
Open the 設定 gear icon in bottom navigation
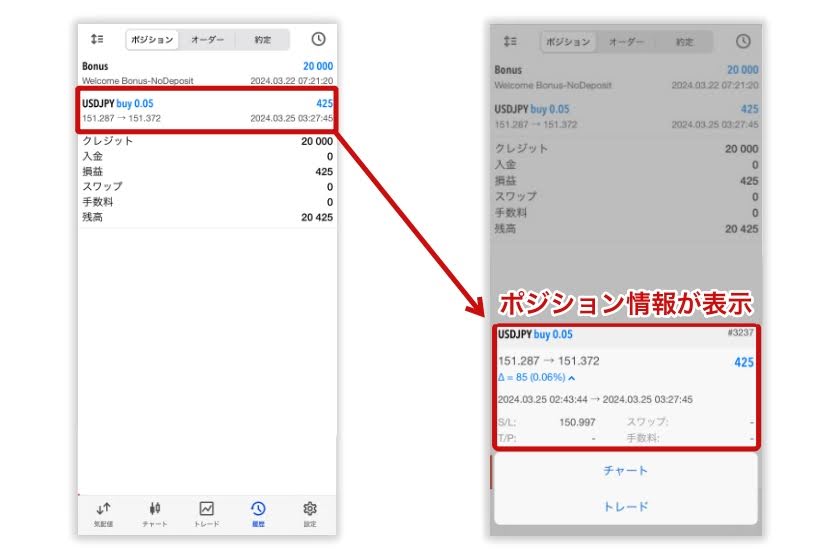pos(310,512)
